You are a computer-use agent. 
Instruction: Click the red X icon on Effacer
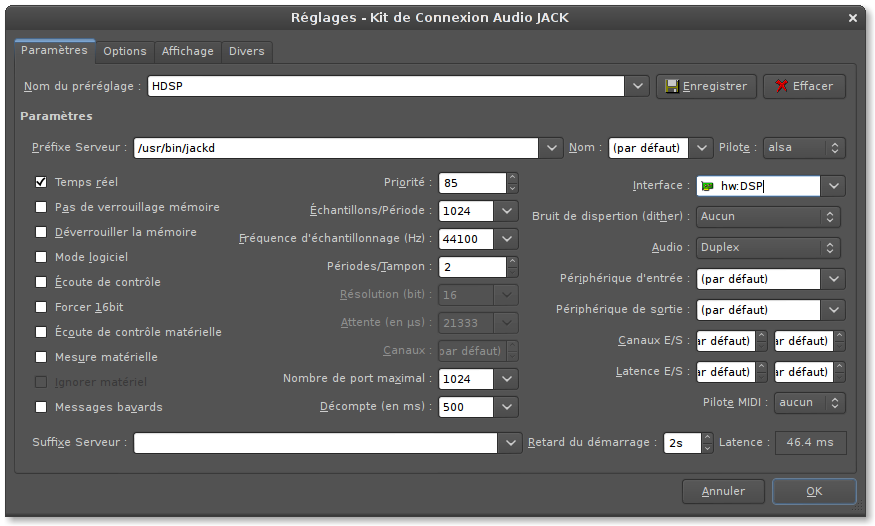click(x=781, y=87)
